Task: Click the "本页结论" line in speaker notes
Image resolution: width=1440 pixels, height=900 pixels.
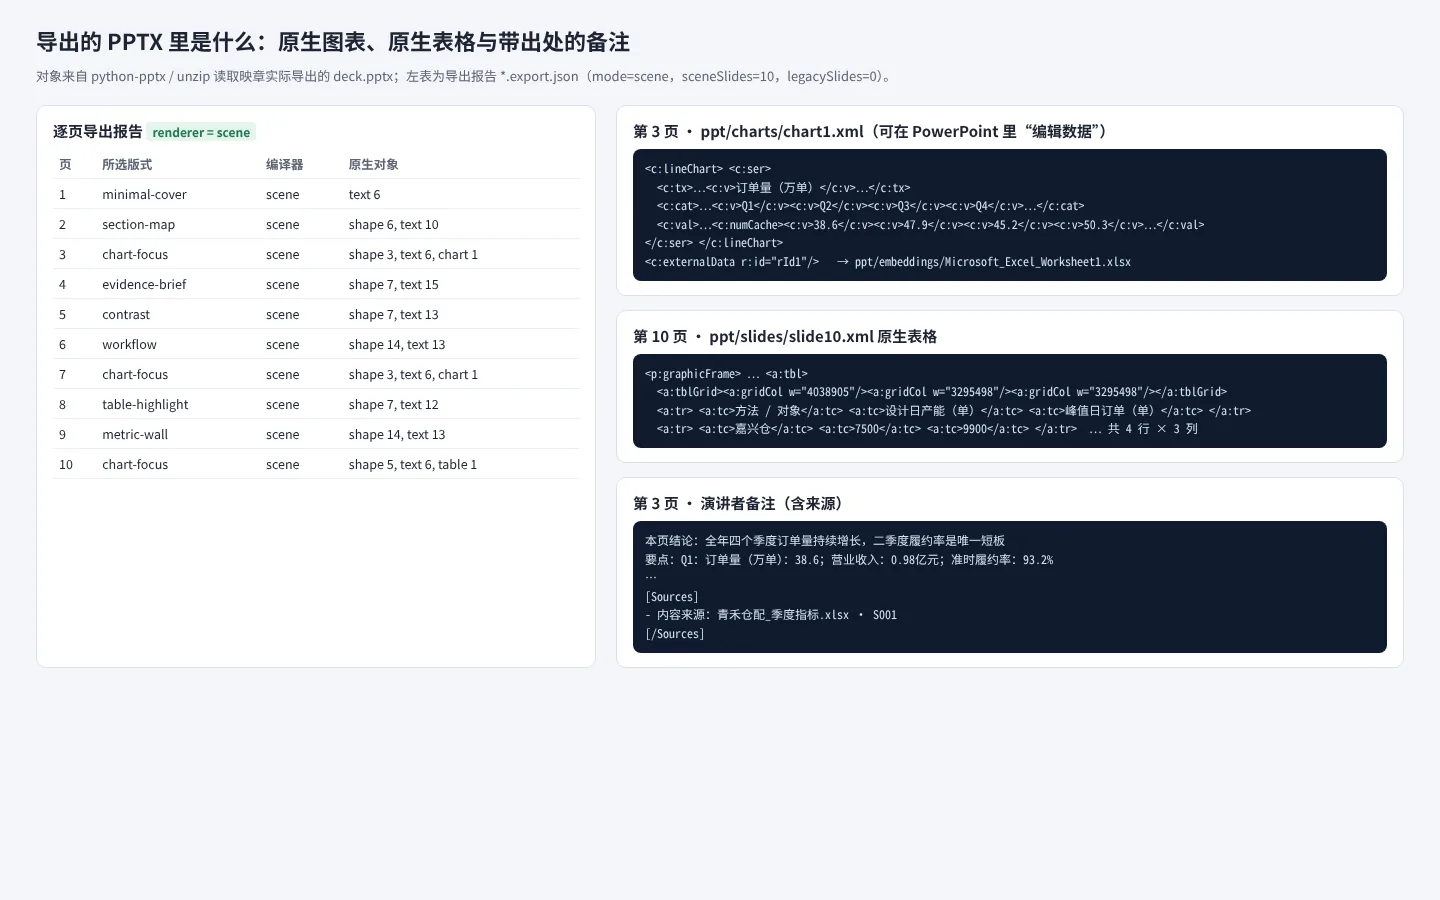Action: click(825, 541)
